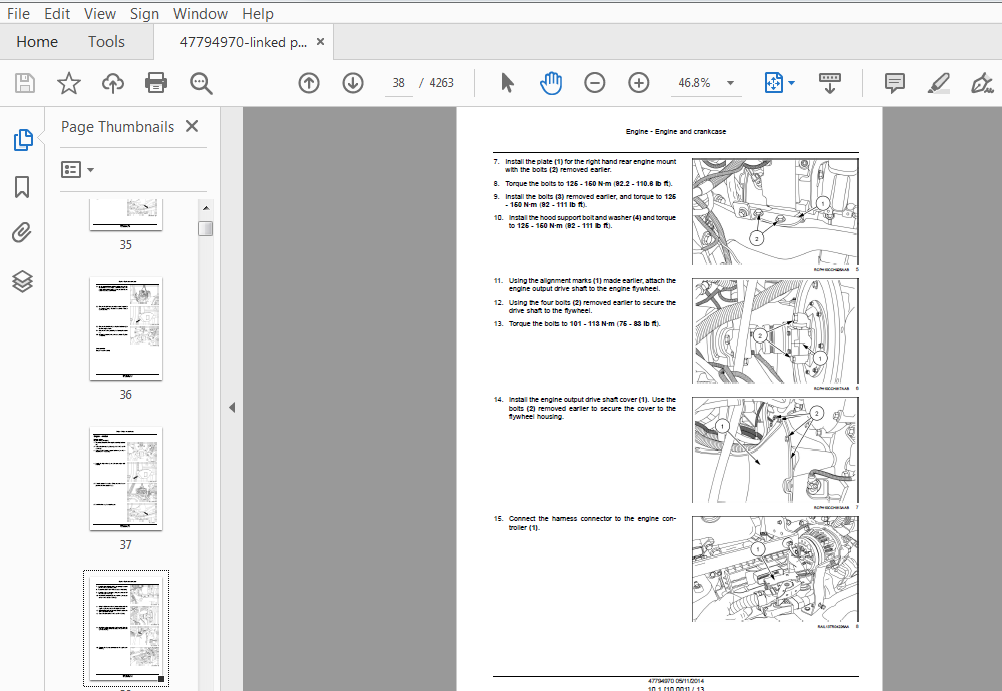Image resolution: width=1002 pixels, height=691 pixels.
Task: Open the Edit menu
Action: pos(57,13)
